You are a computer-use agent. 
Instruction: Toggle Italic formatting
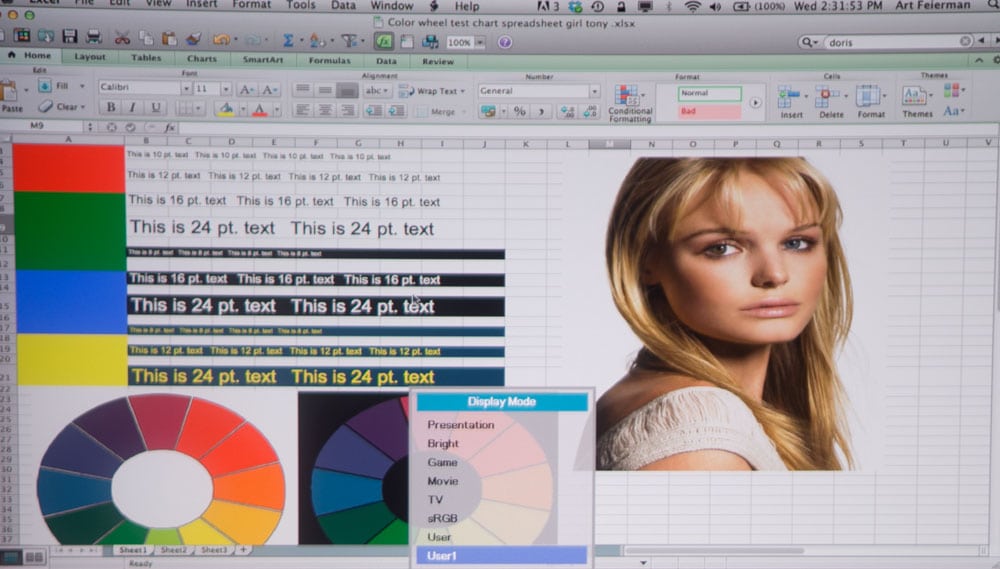coord(133,107)
